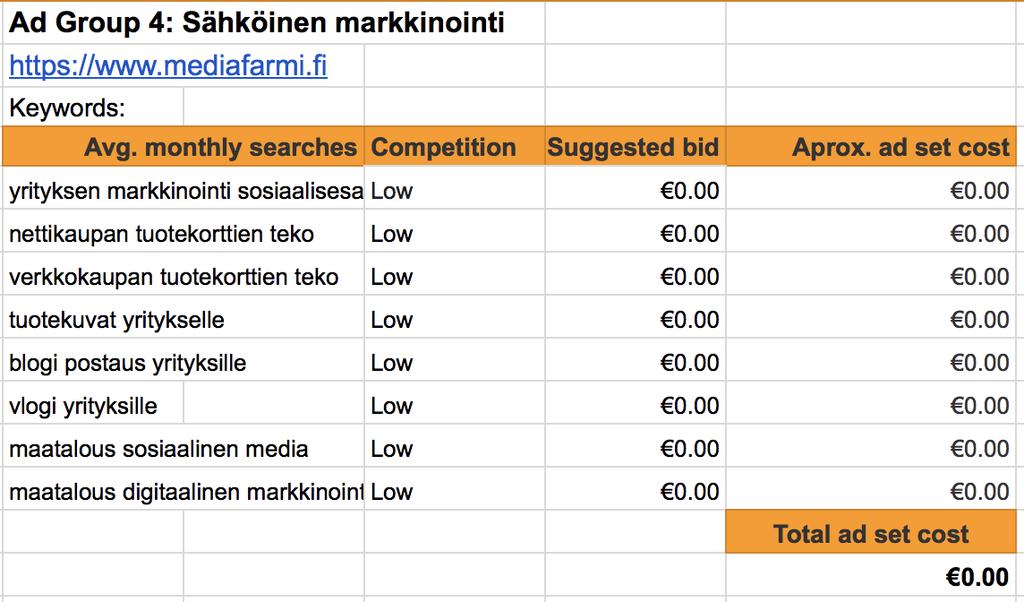Open the https://www.mediafarmi.fi hyperlink
This screenshot has height=602, width=1024.
point(168,66)
